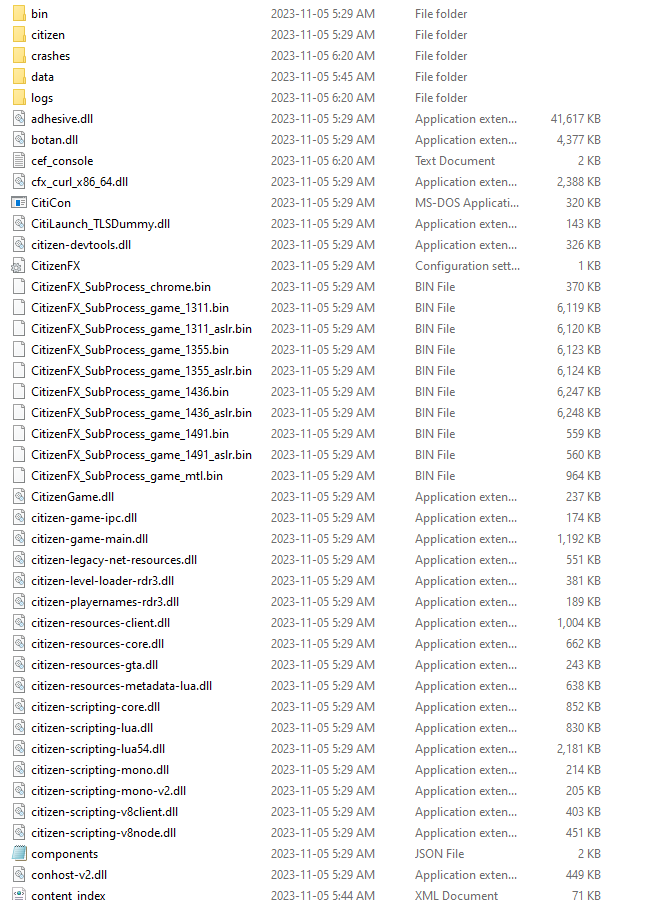Select the CitiCon application icon
This screenshot has height=913, width=668.
(19, 203)
